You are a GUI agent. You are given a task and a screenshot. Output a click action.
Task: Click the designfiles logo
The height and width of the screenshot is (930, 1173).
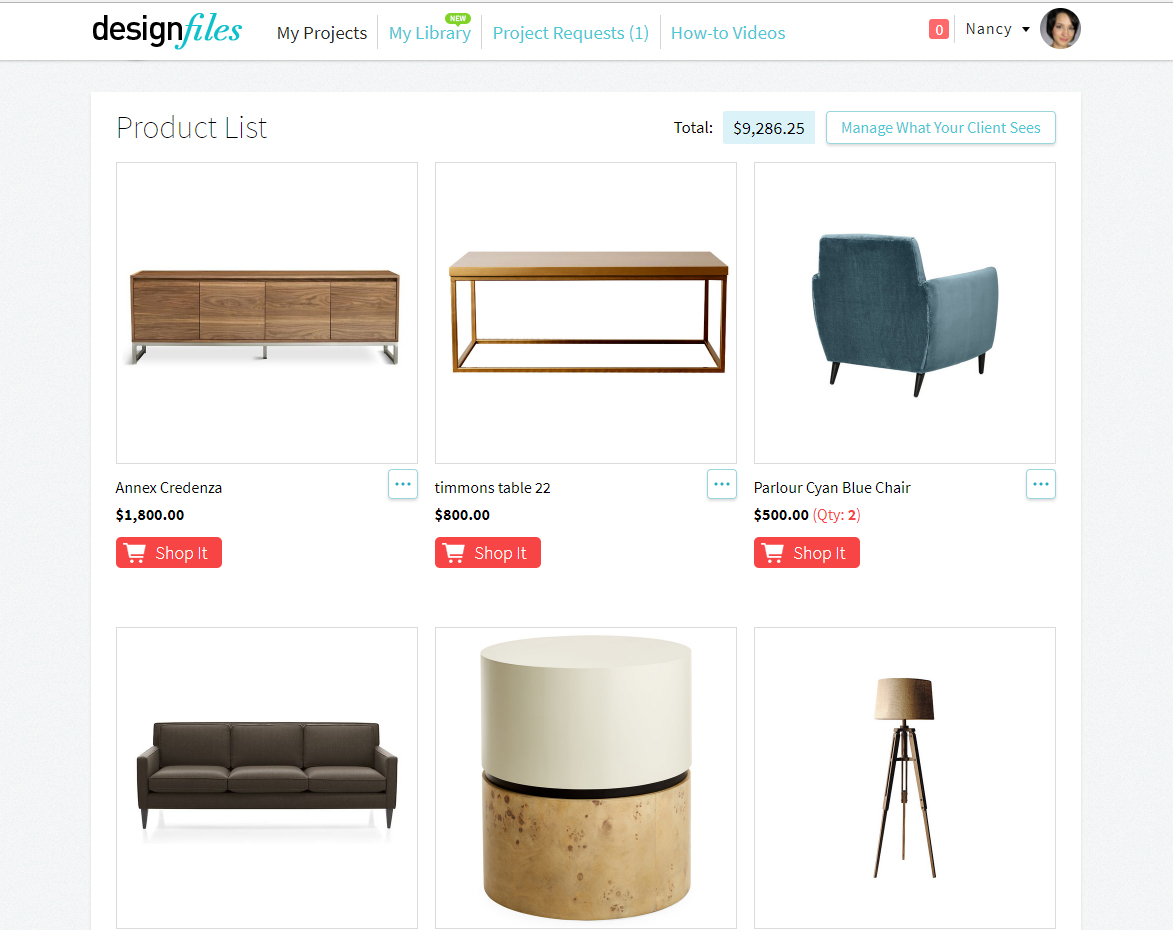(167, 31)
